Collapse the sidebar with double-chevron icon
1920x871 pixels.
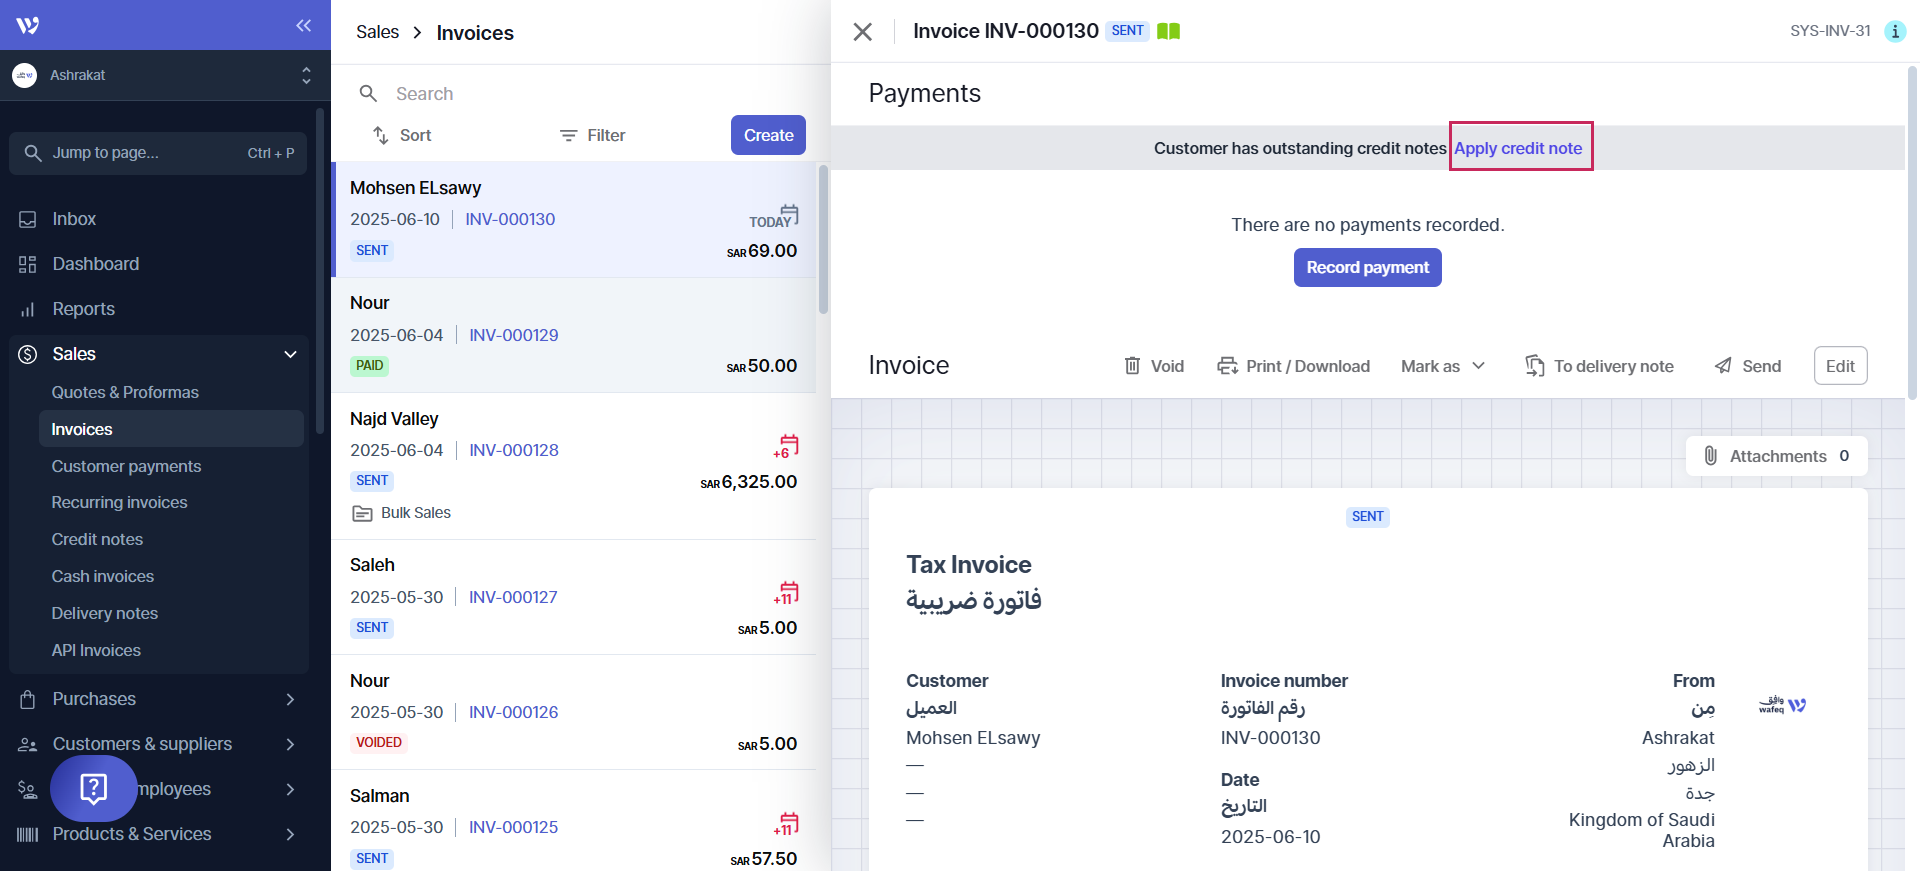click(303, 25)
